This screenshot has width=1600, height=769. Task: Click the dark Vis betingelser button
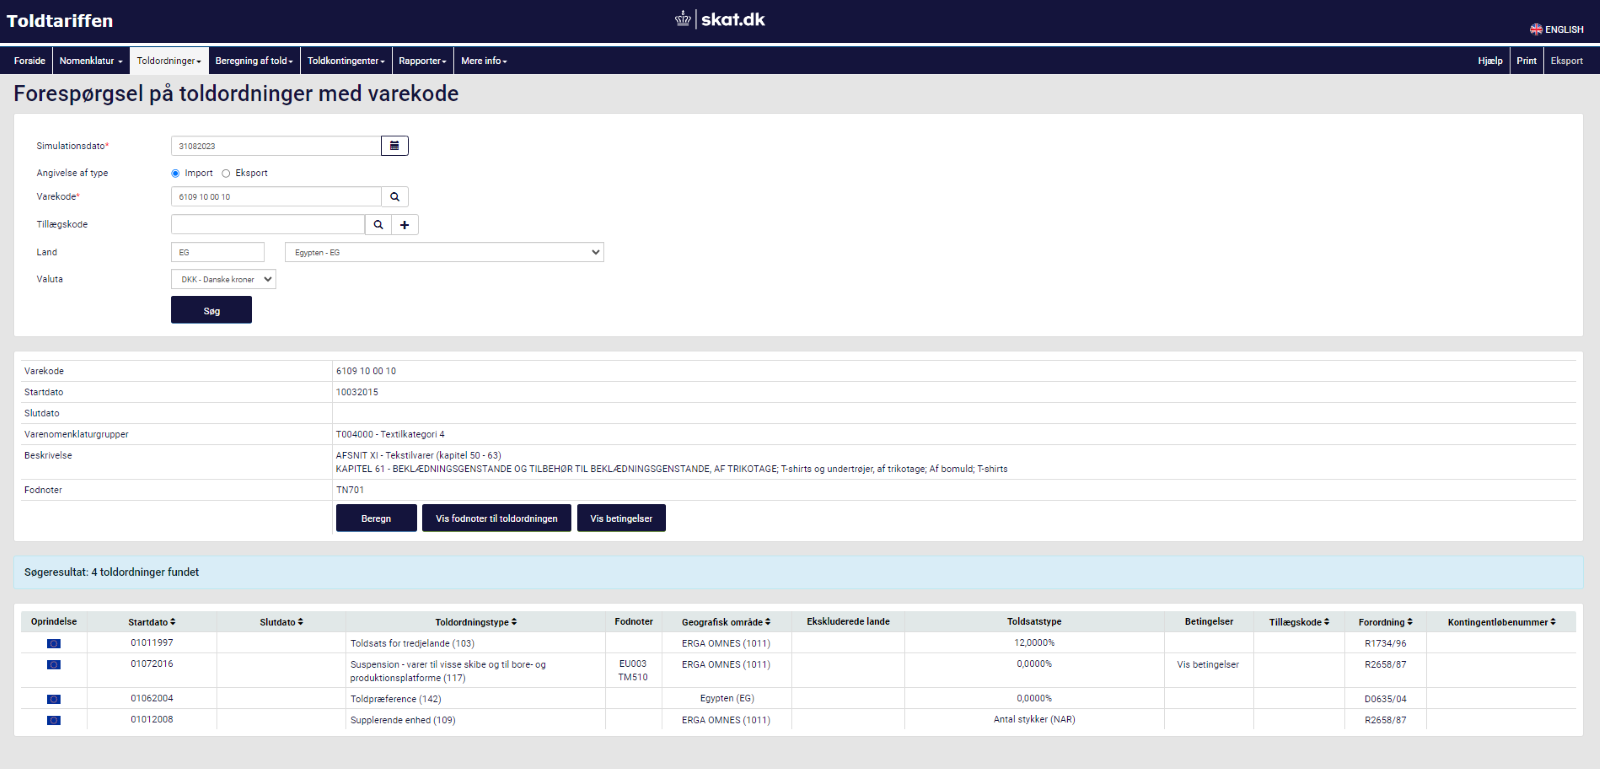(621, 518)
